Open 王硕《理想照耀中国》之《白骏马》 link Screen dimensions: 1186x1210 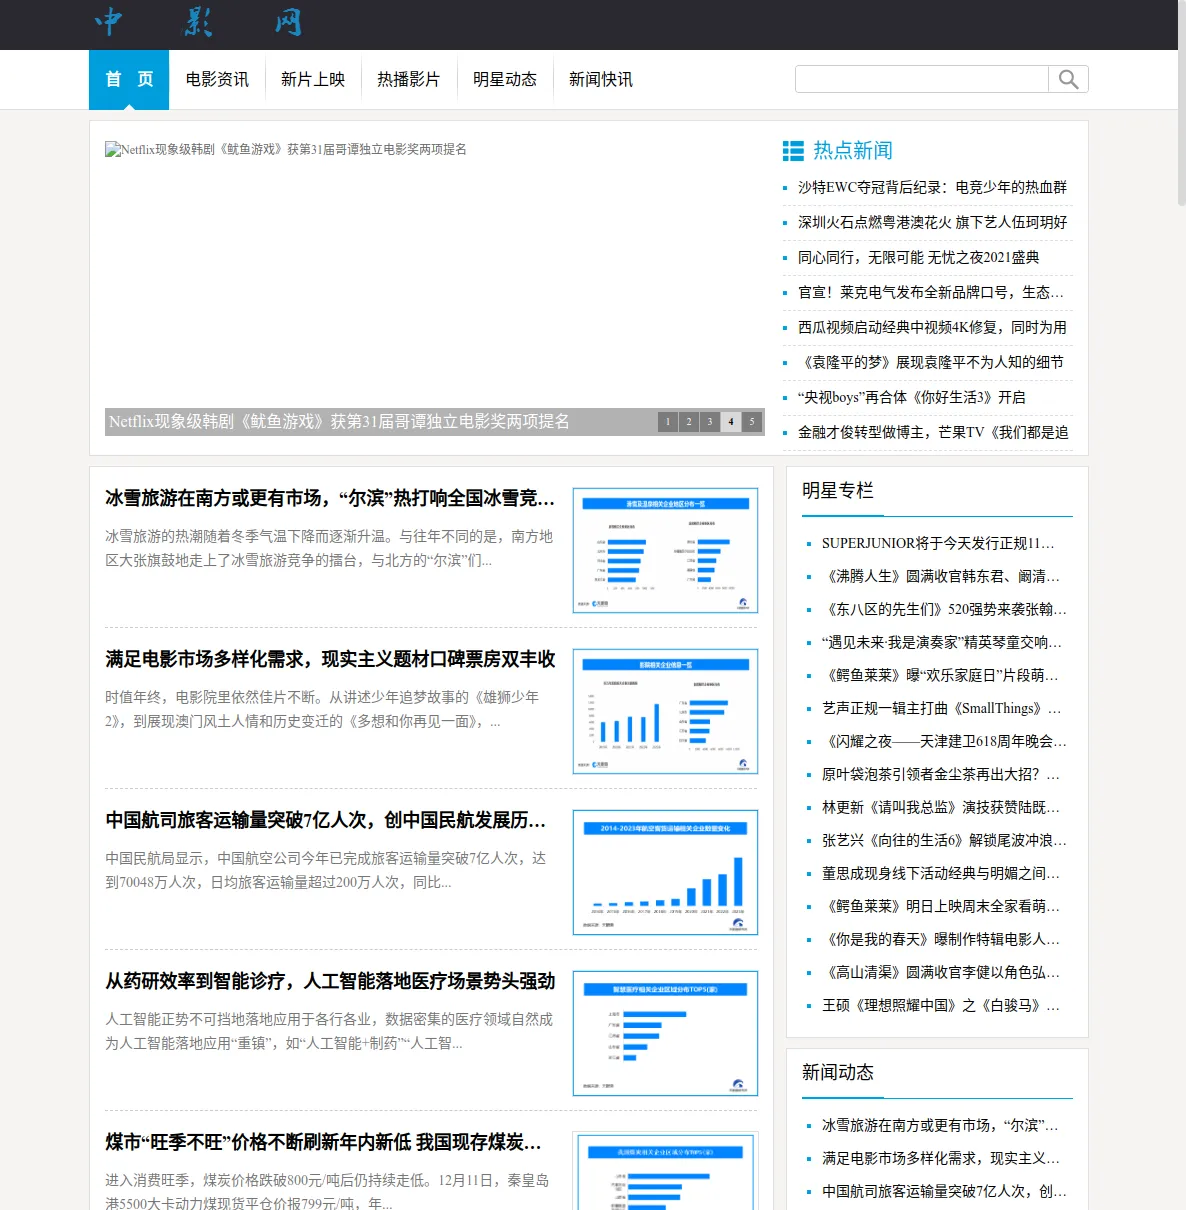pos(941,1005)
